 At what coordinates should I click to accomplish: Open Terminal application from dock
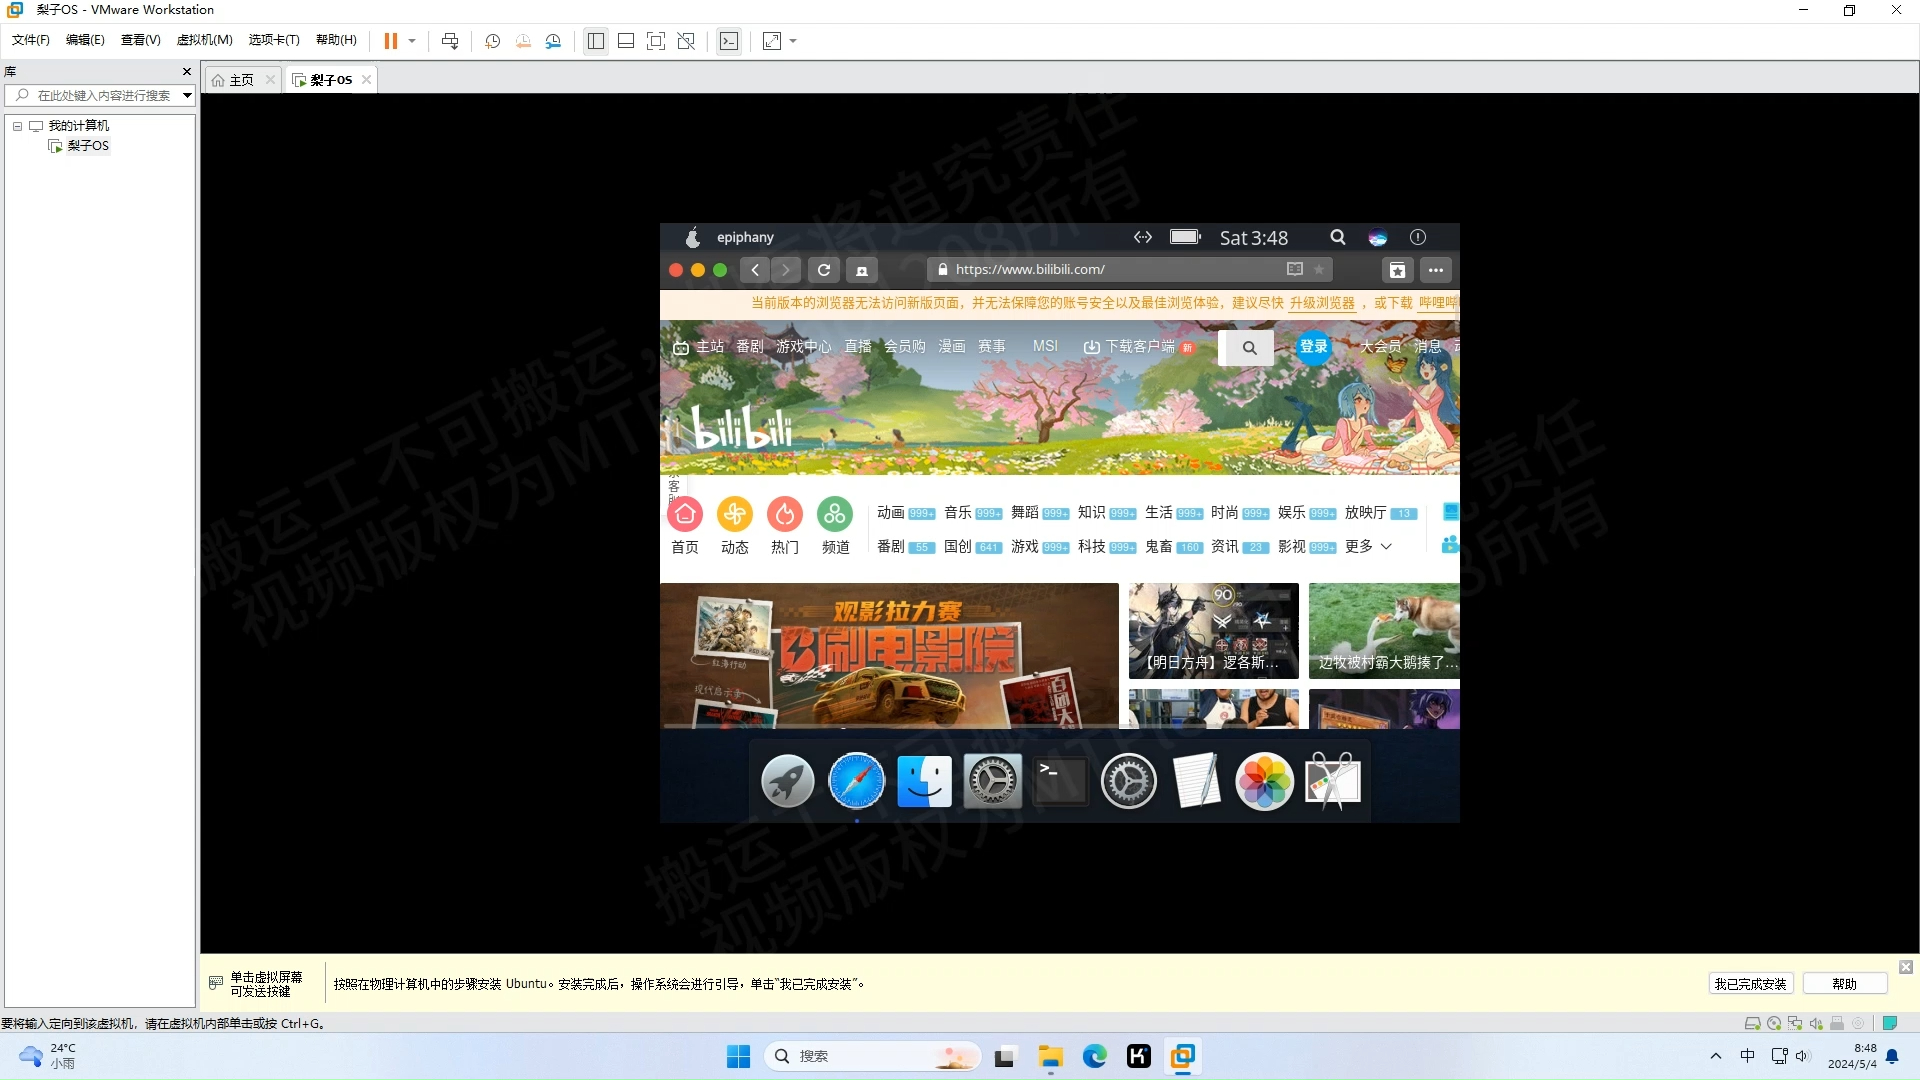coord(1060,779)
